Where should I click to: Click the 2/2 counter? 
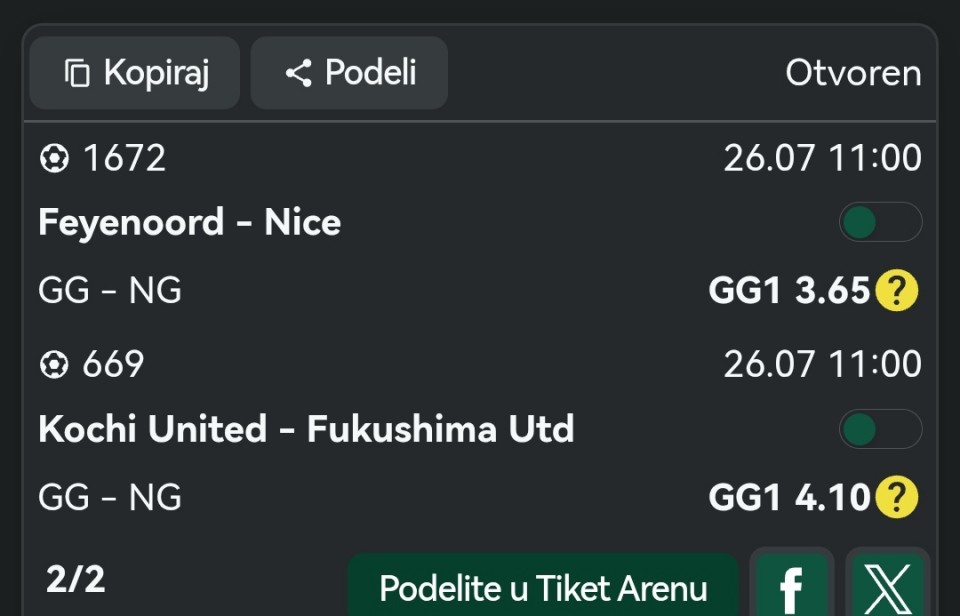75,579
